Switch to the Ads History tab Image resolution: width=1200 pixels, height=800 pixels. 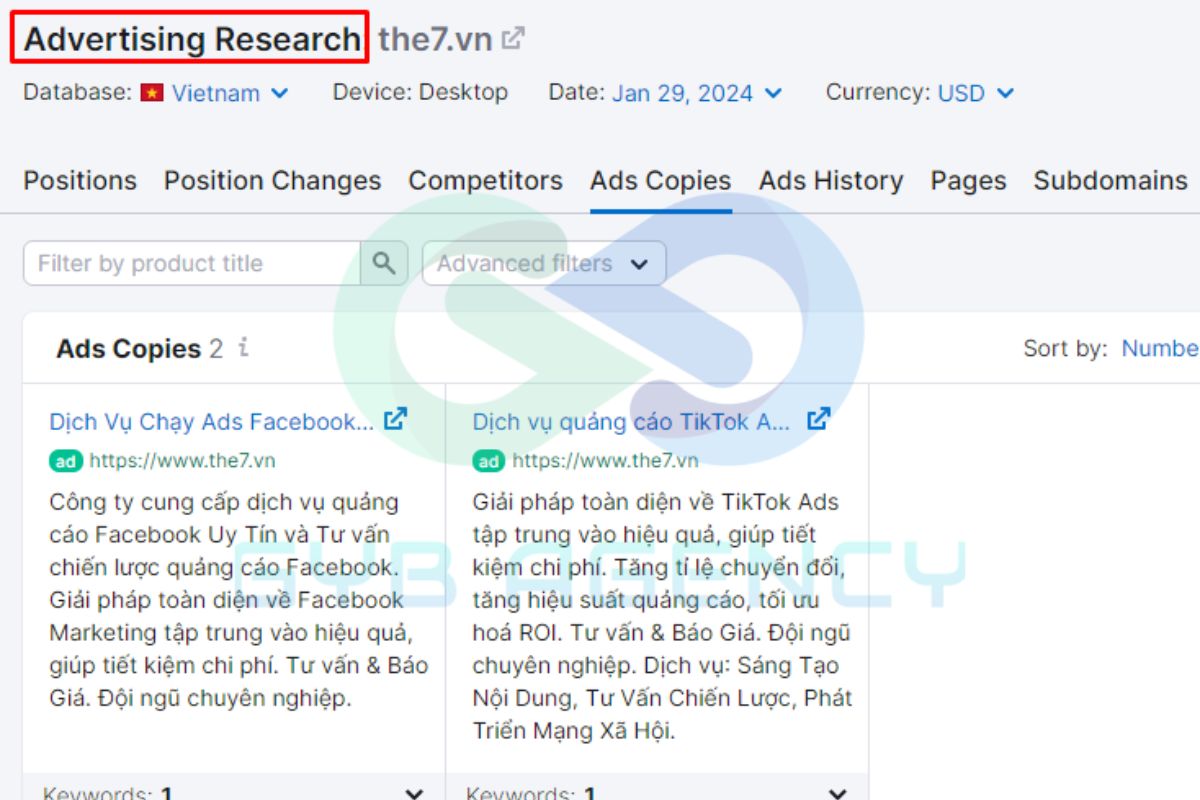[x=831, y=181]
